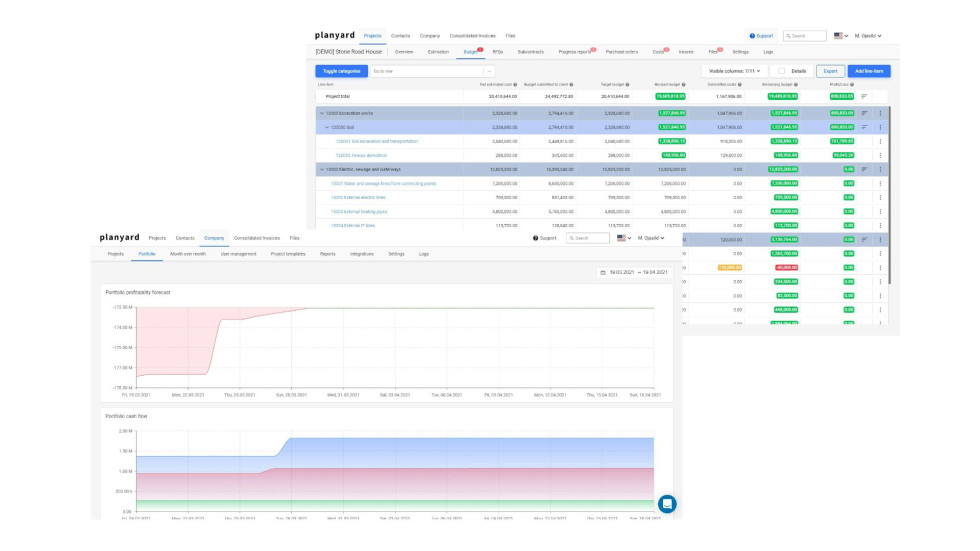Viewport: 980px width, 551px height.
Task: Click the planyard logo in the budget window
Action: (334, 36)
